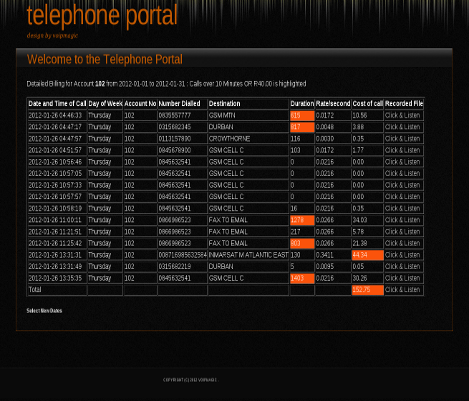Click the highlighted total 152.75 cell
This screenshot has width=469, height=401.
(x=368, y=290)
